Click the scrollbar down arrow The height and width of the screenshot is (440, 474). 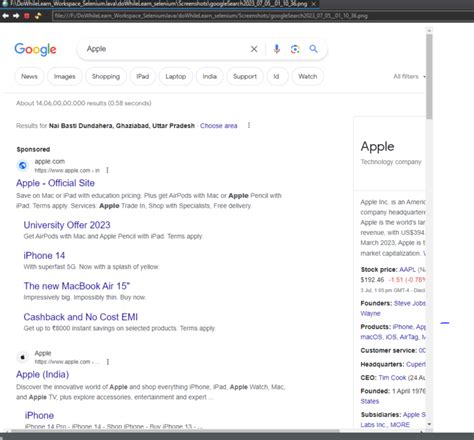(429, 424)
